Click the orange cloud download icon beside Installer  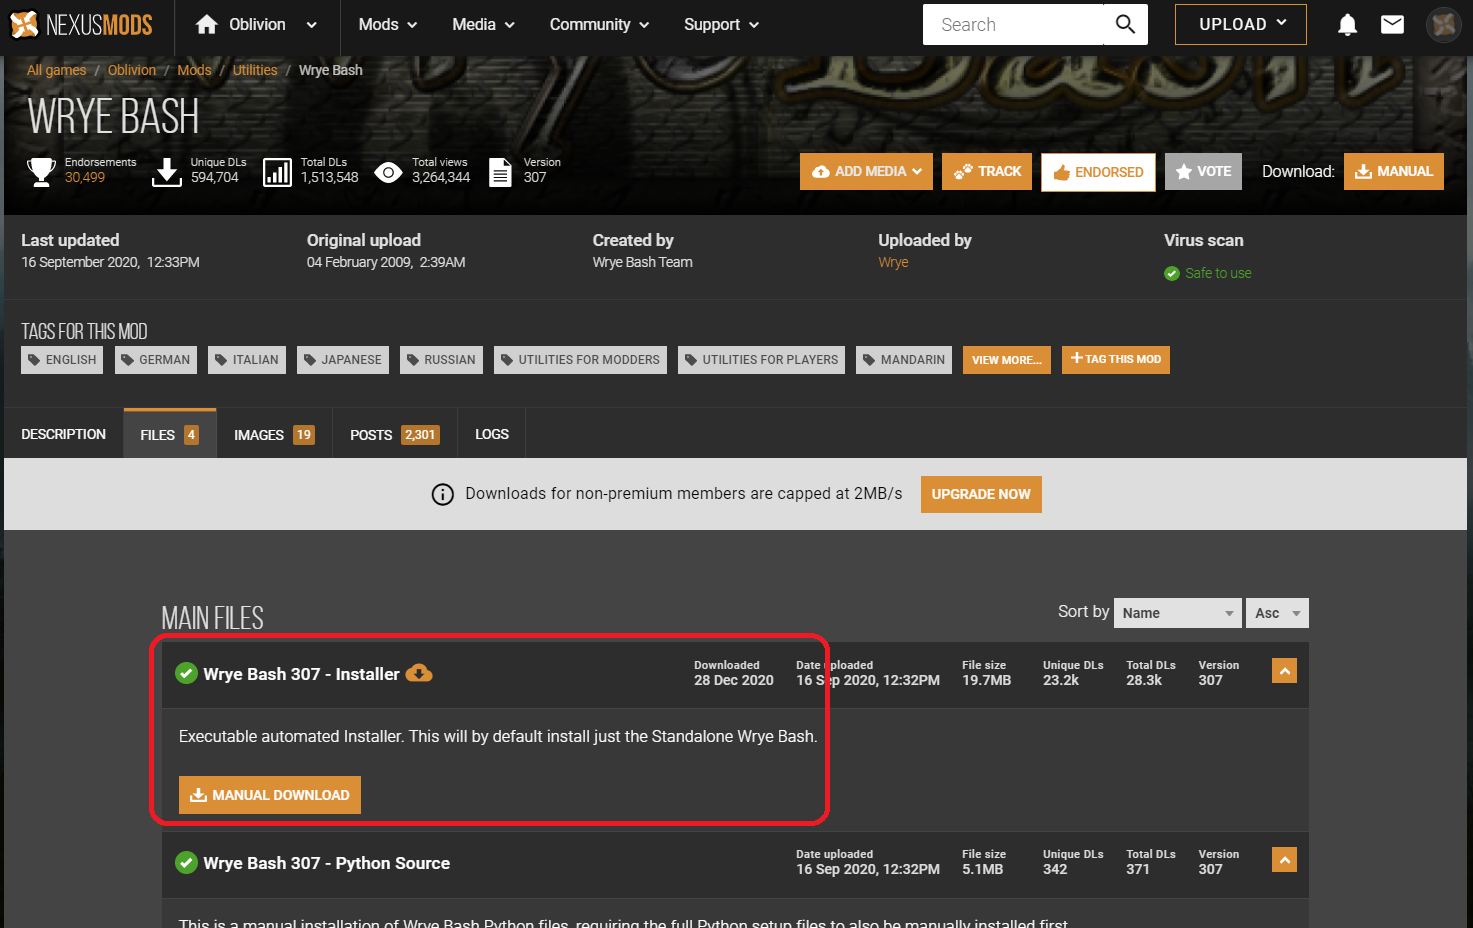tap(419, 673)
